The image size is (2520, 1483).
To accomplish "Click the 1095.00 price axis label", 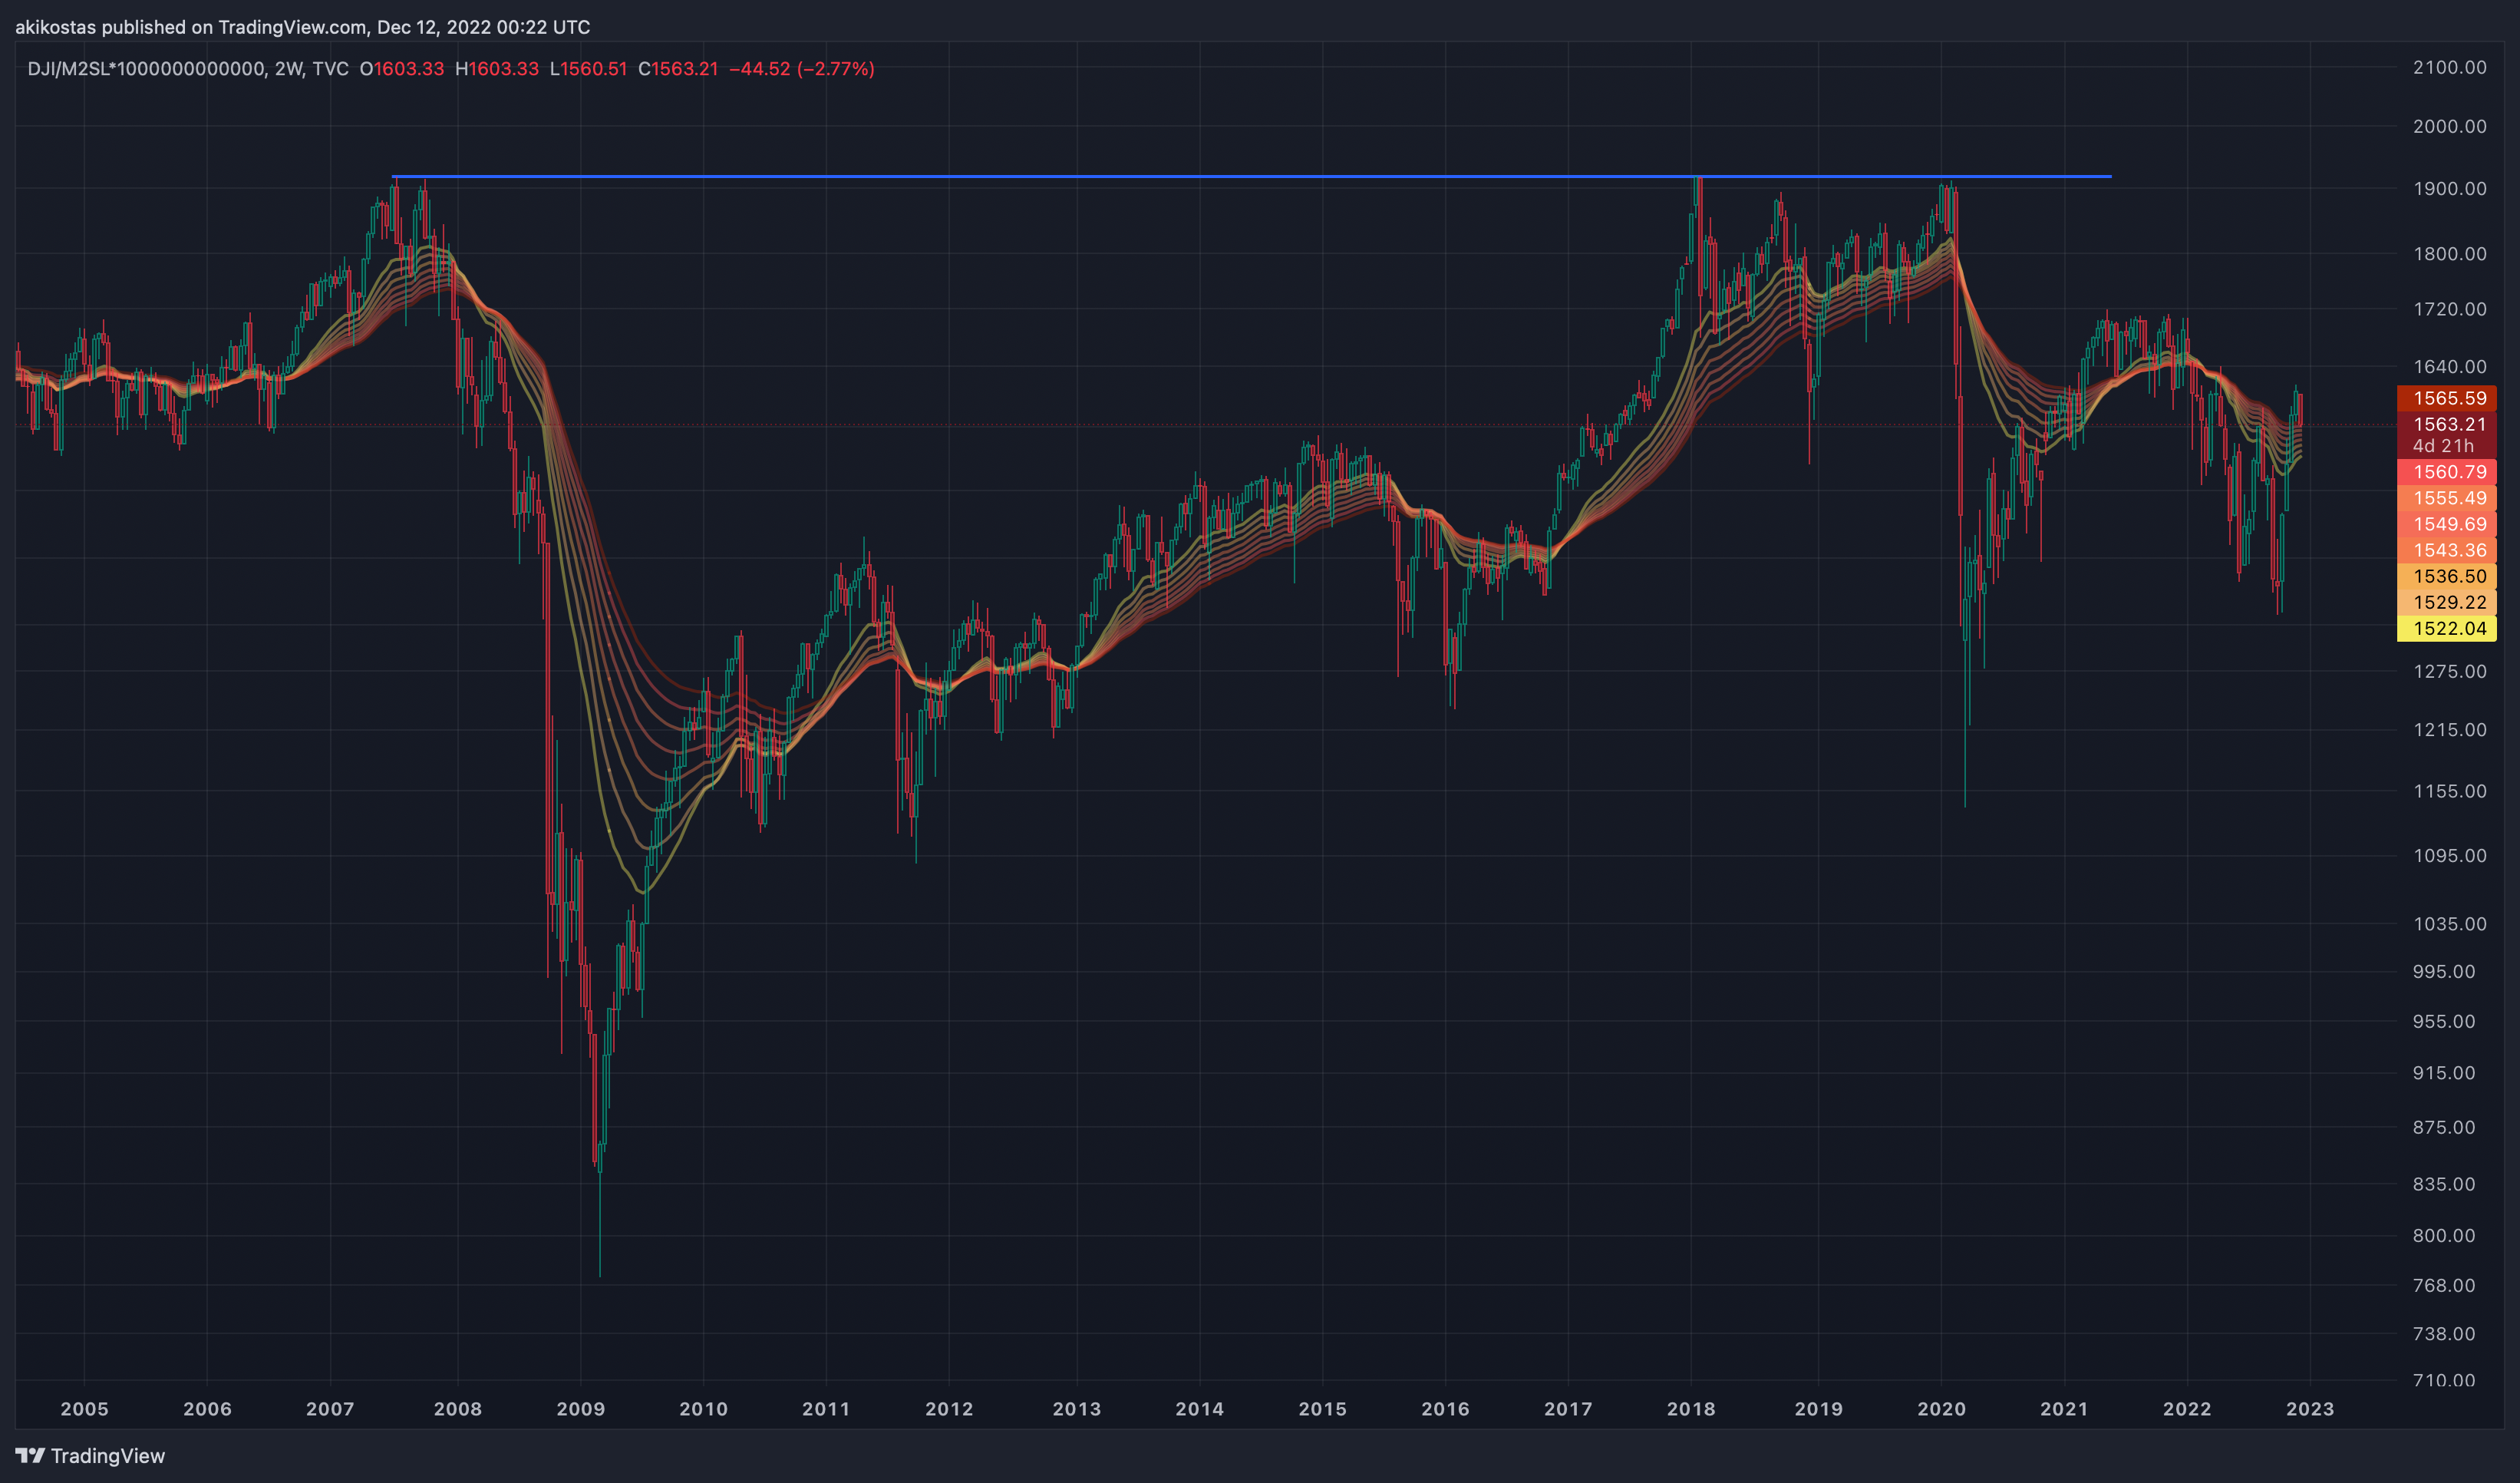I will (x=2449, y=856).
